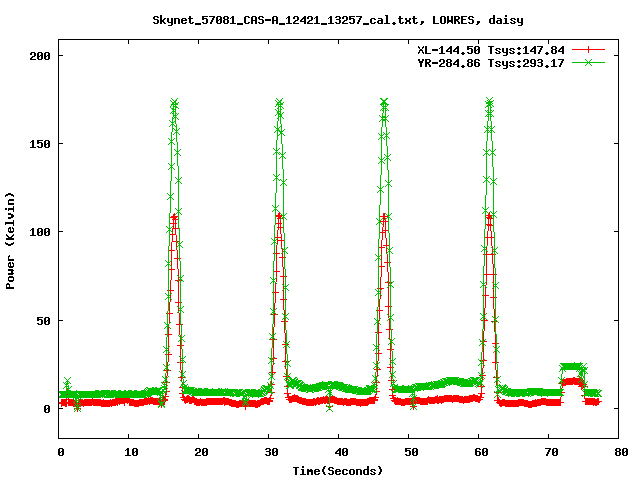Click the red peak top near 61 seconds
Screen dimensions: 640x480
(x=489, y=216)
